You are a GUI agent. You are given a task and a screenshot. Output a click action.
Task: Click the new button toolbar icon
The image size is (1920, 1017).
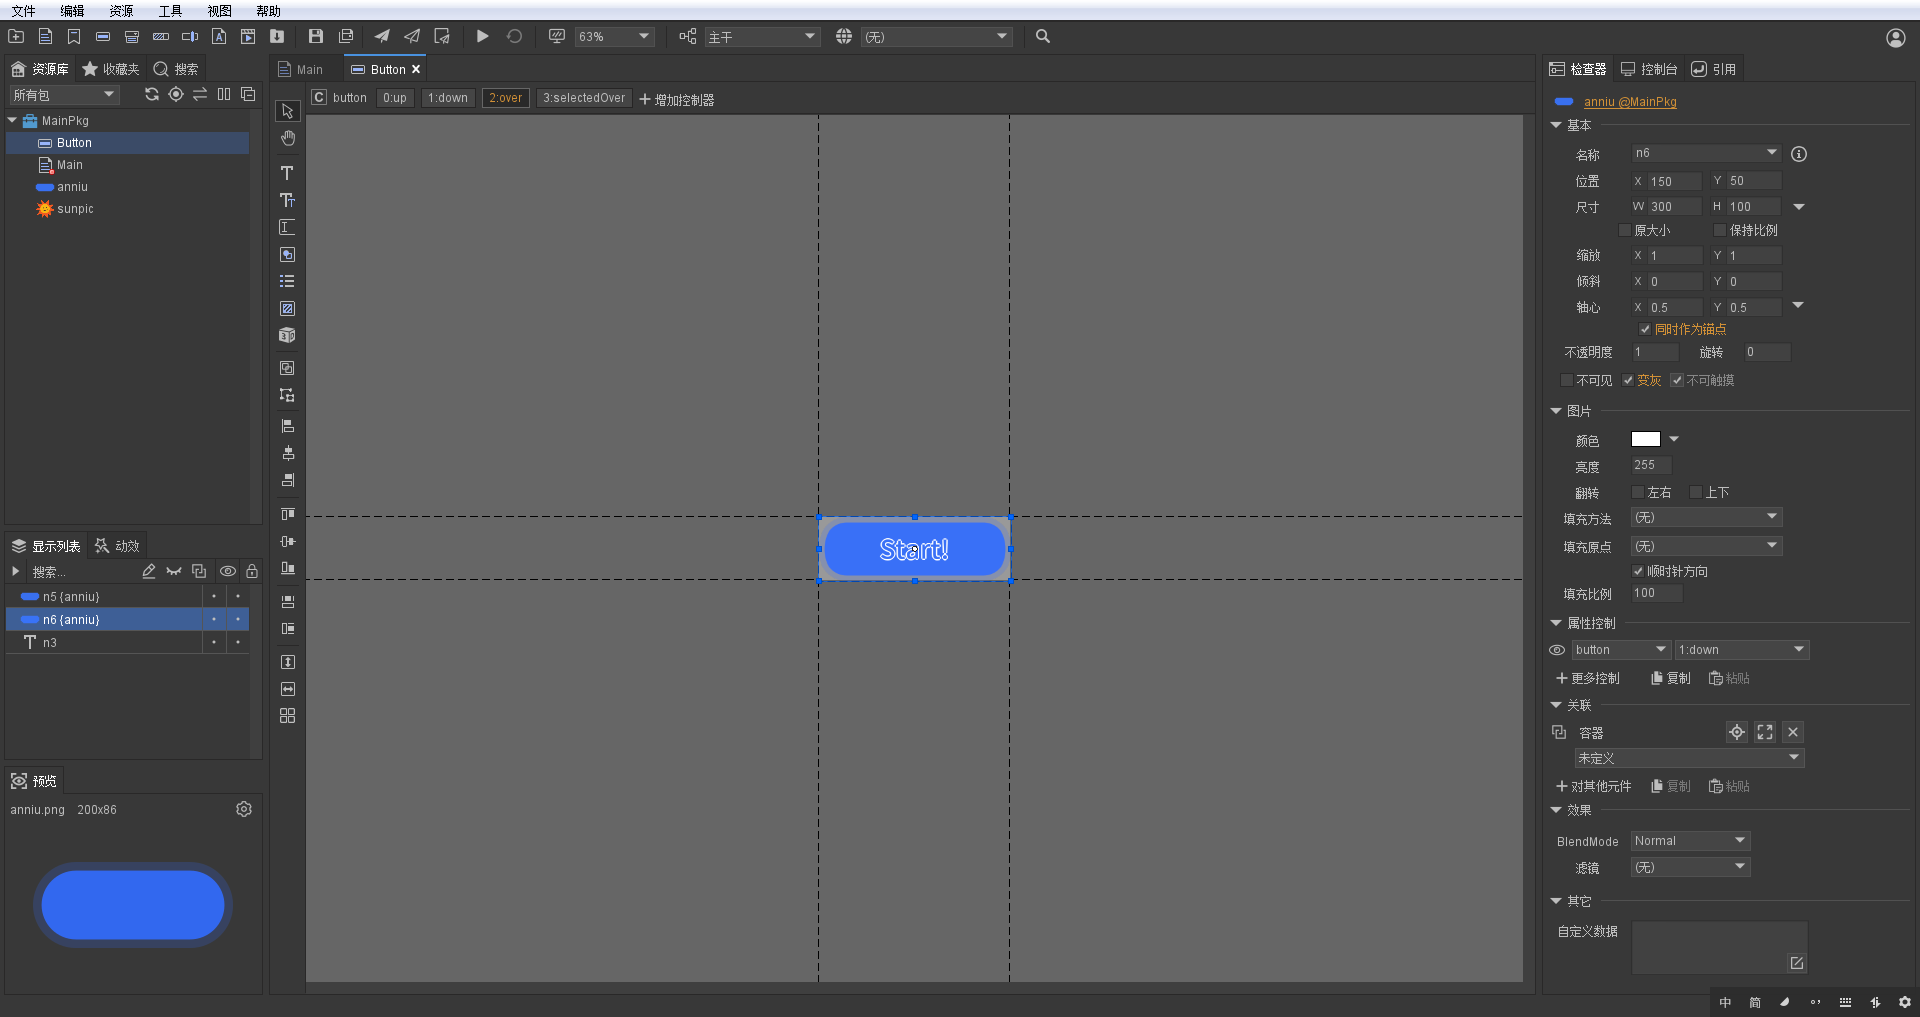pyautogui.click(x=103, y=36)
